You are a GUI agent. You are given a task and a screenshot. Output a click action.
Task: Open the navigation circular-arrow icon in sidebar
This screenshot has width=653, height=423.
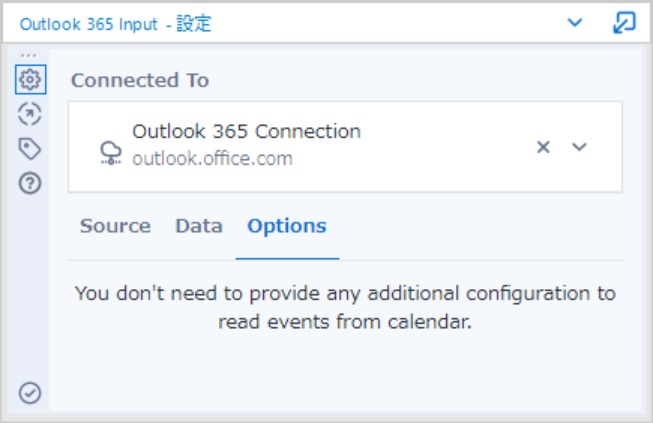click(x=30, y=114)
